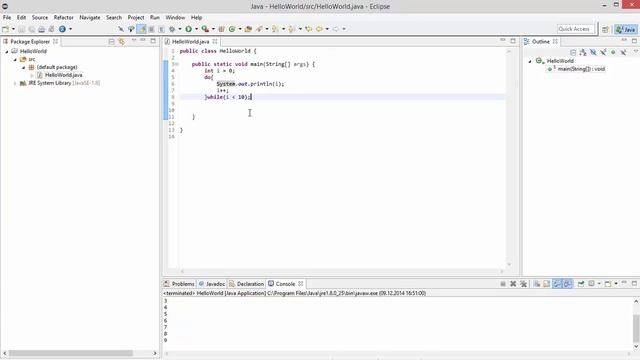Open the Run dropdown arrow
The height and width of the screenshot is (360, 640).
[x=196, y=29]
